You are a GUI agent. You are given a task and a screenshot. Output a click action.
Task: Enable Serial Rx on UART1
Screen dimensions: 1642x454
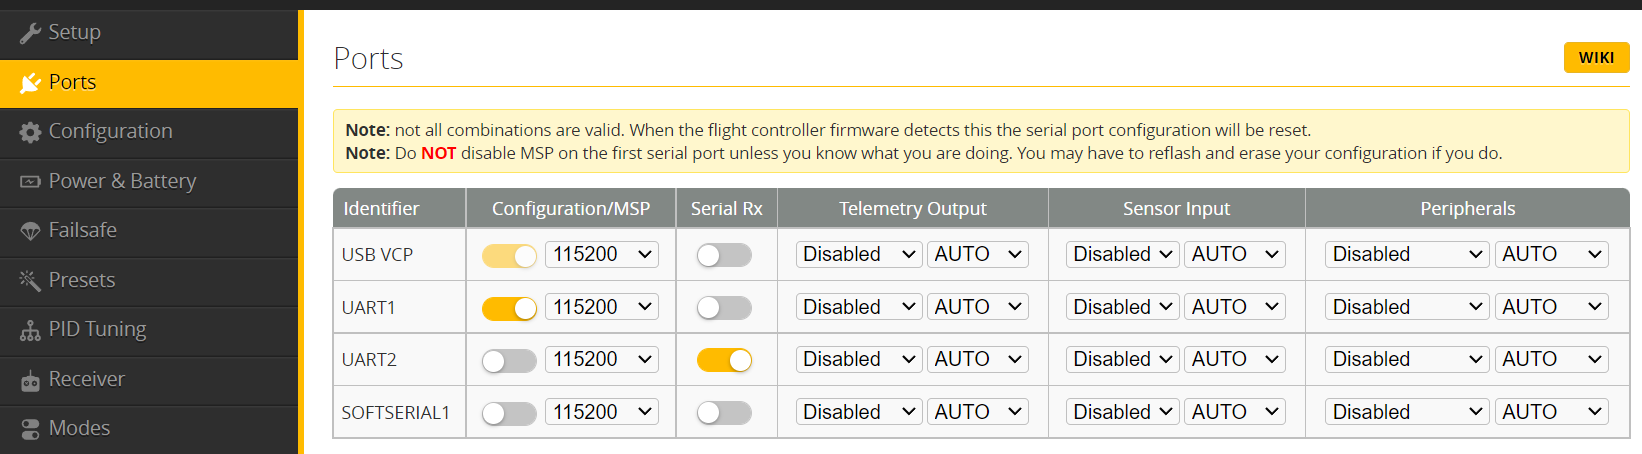(724, 308)
